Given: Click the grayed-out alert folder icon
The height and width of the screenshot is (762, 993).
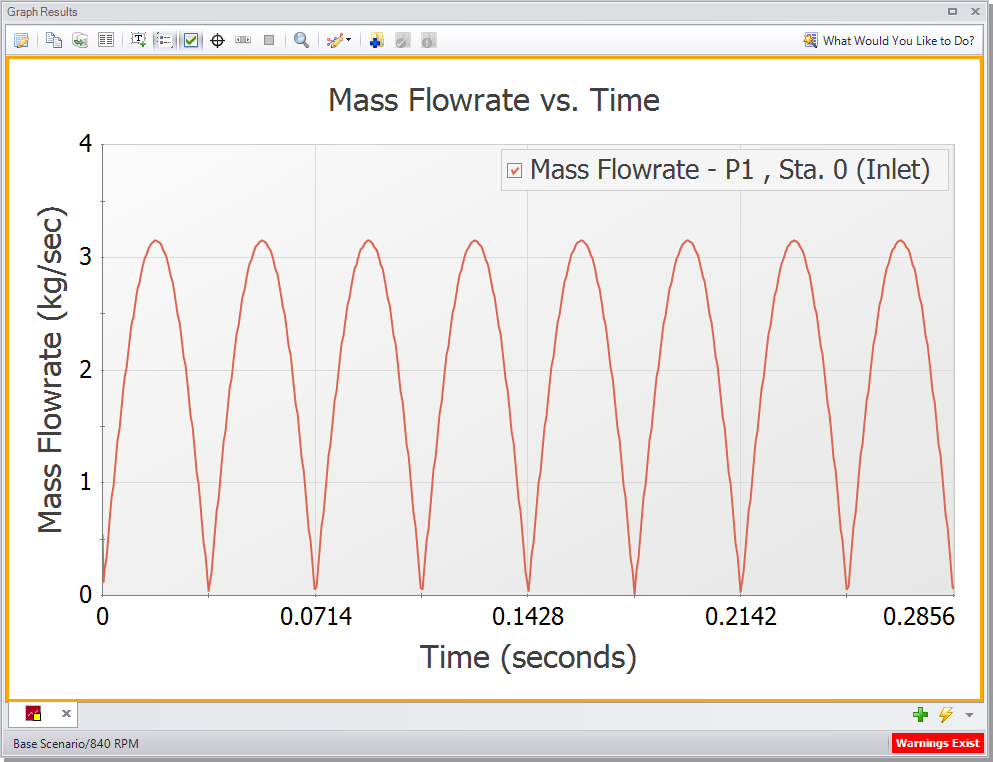Looking at the screenshot, I should (x=429, y=41).
